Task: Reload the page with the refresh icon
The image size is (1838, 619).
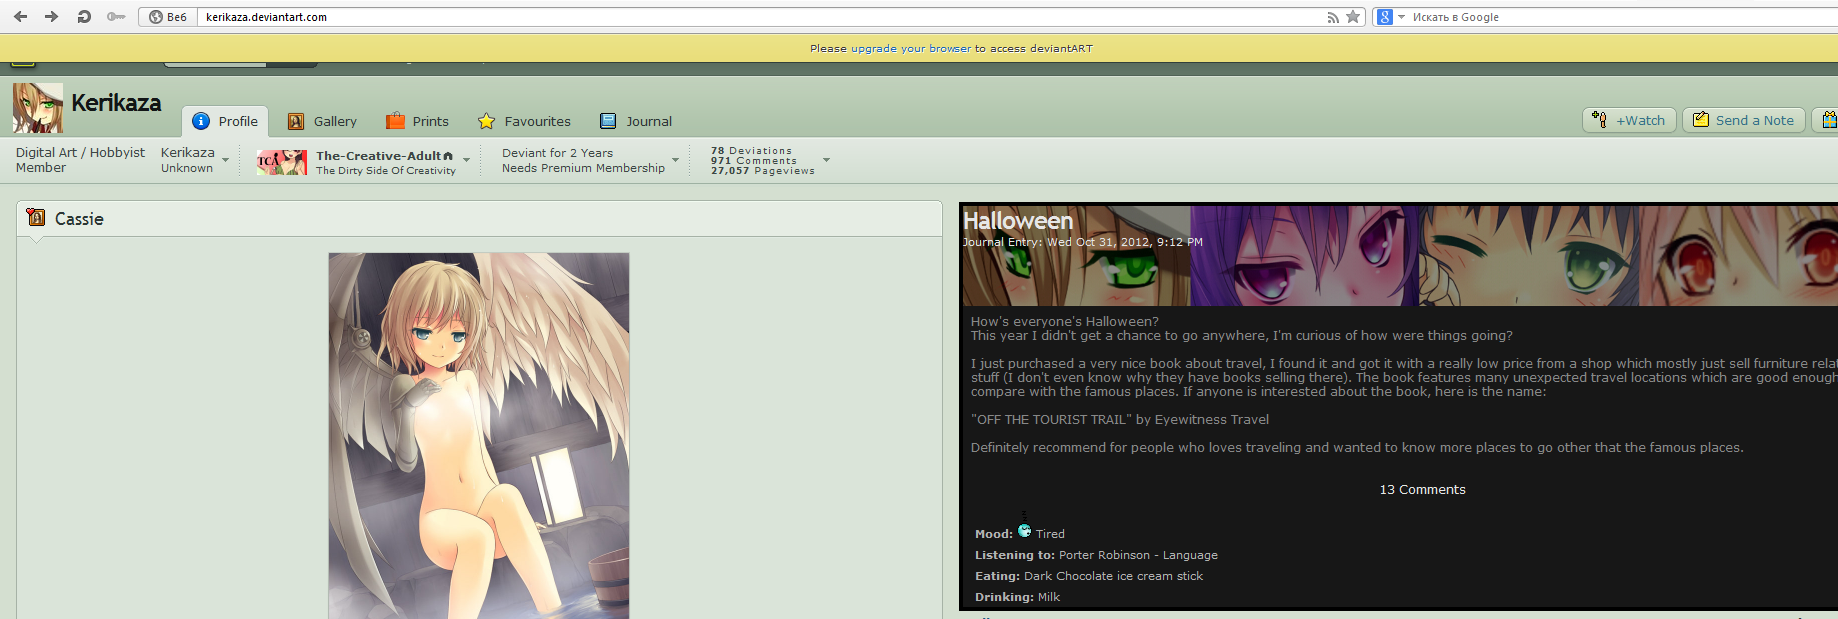Action: point(84,17)
